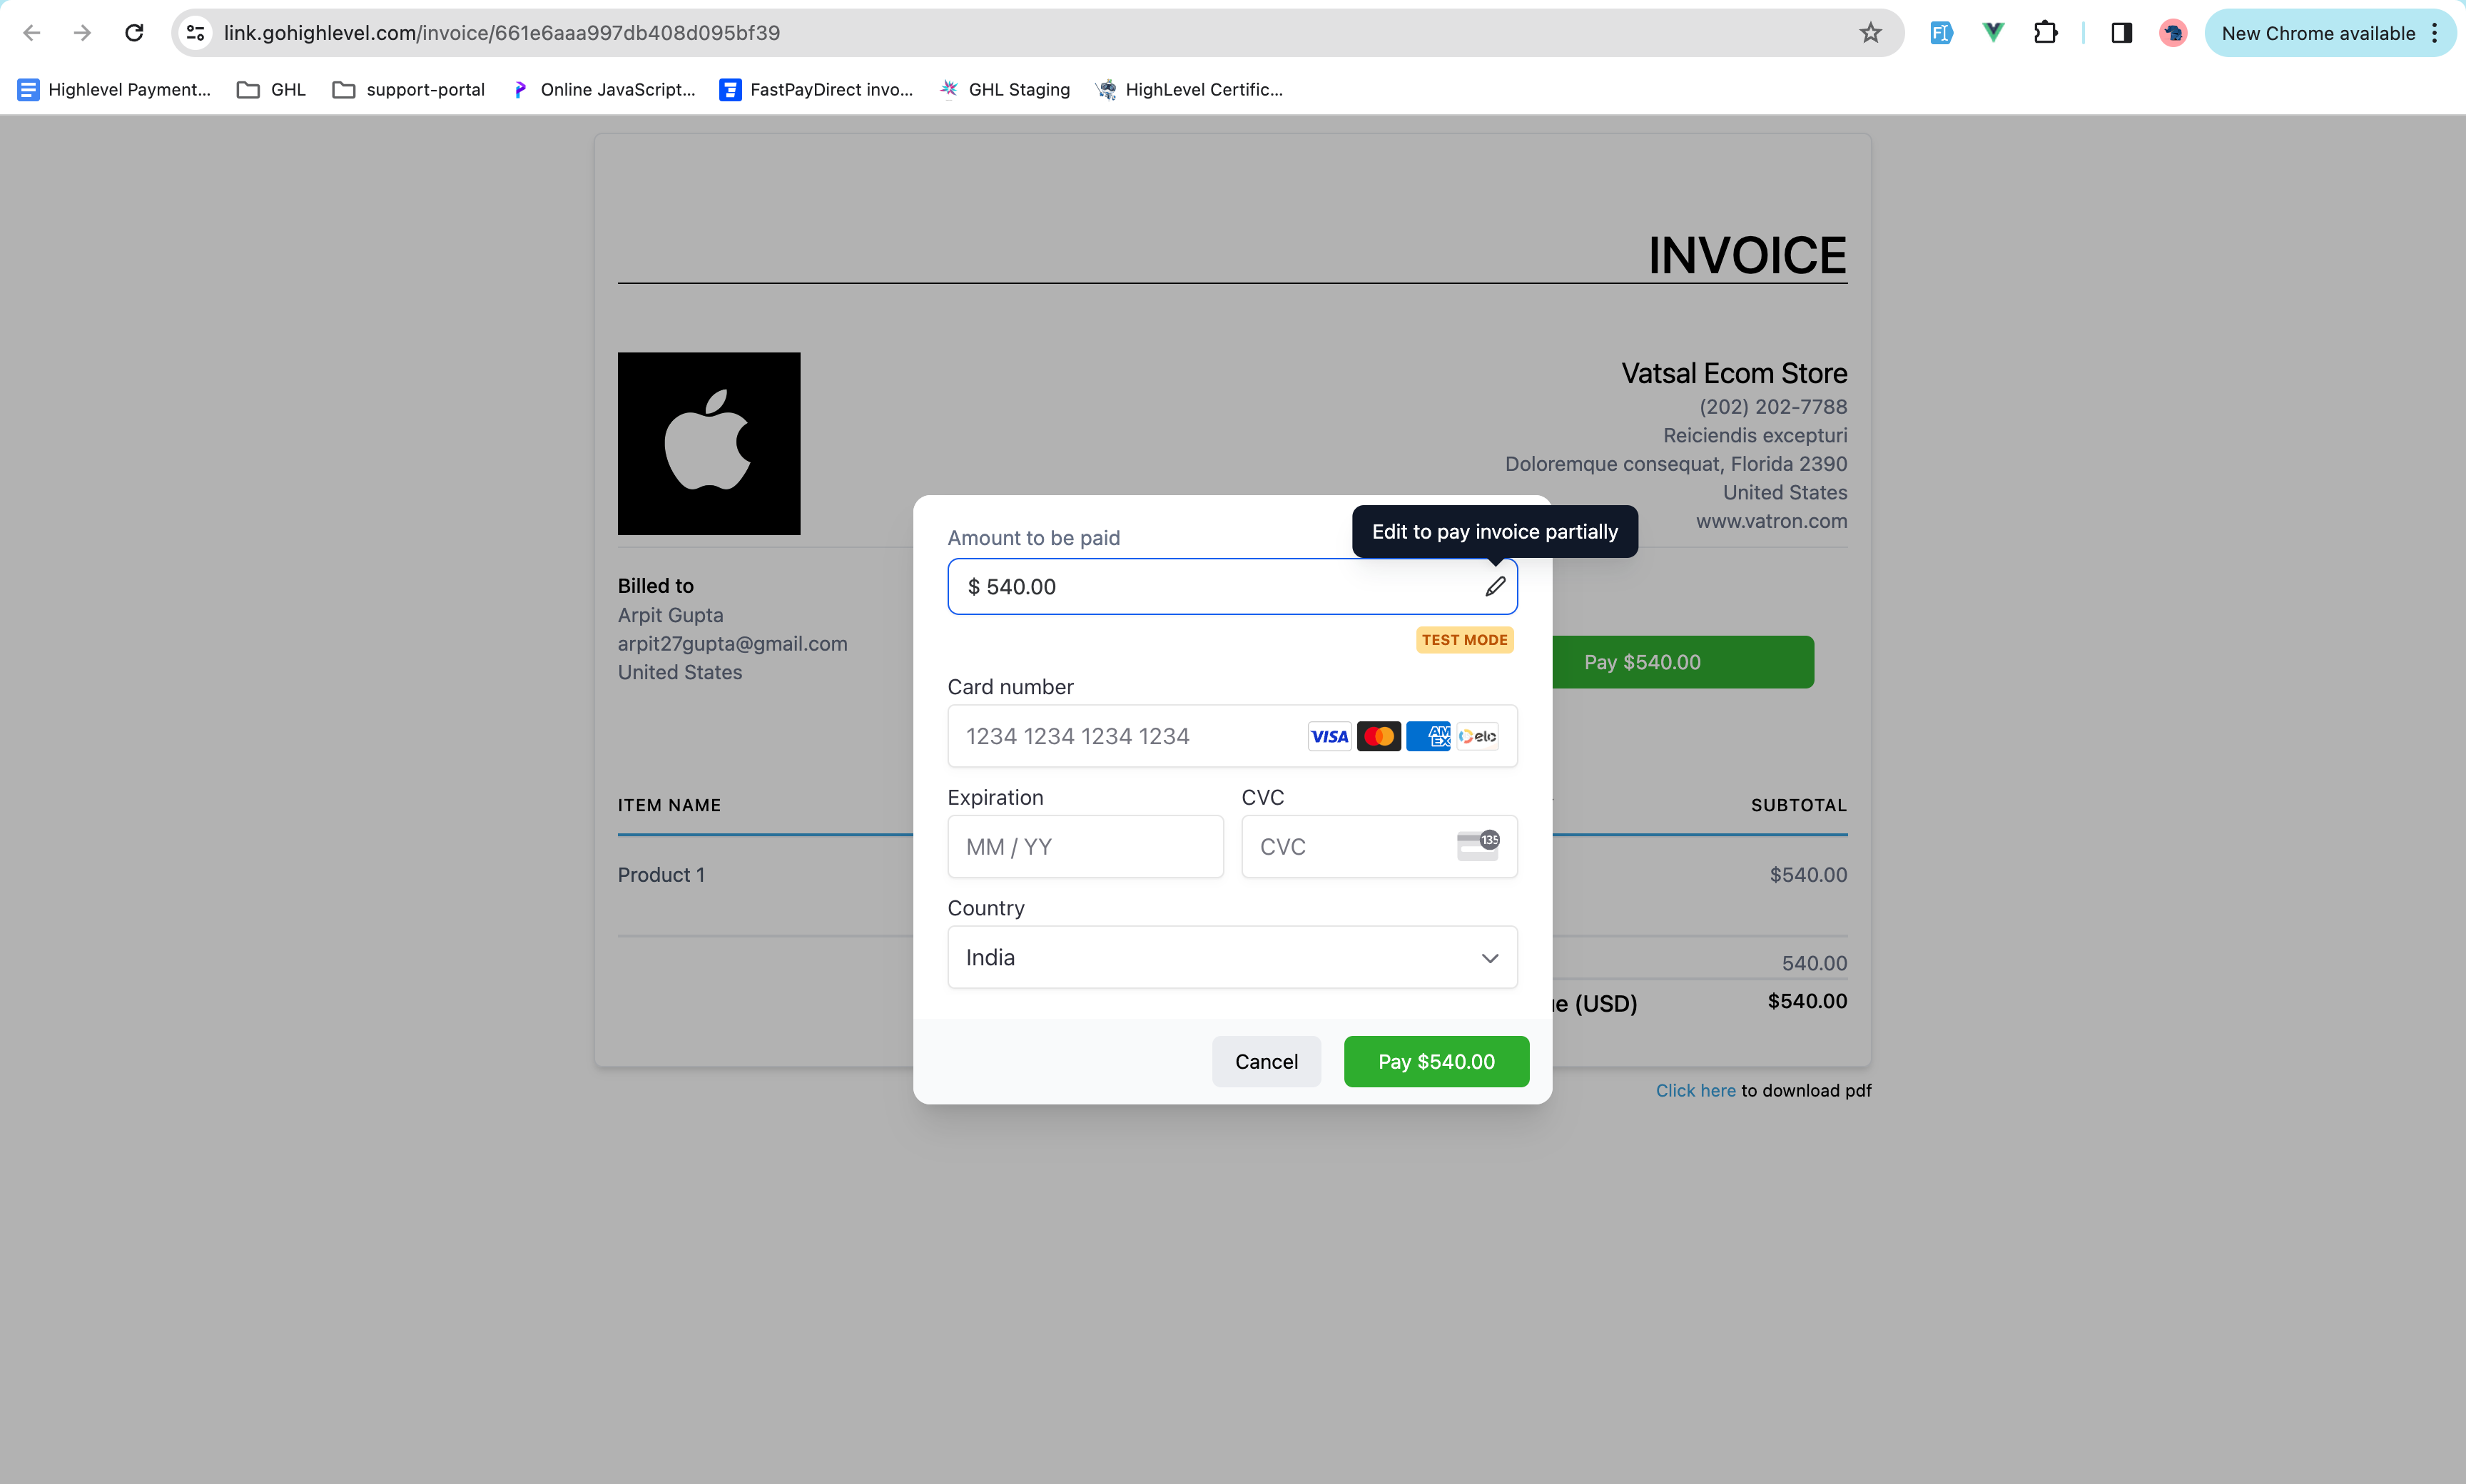Go back with the browser arrow

pyautogui.click(x=32, y=33)
